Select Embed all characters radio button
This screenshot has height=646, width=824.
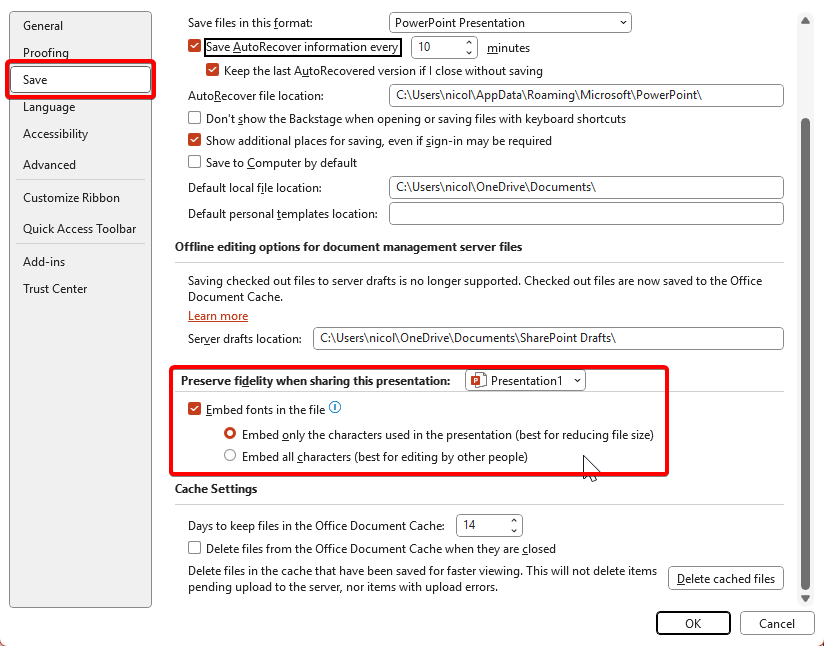coord(230,455)
